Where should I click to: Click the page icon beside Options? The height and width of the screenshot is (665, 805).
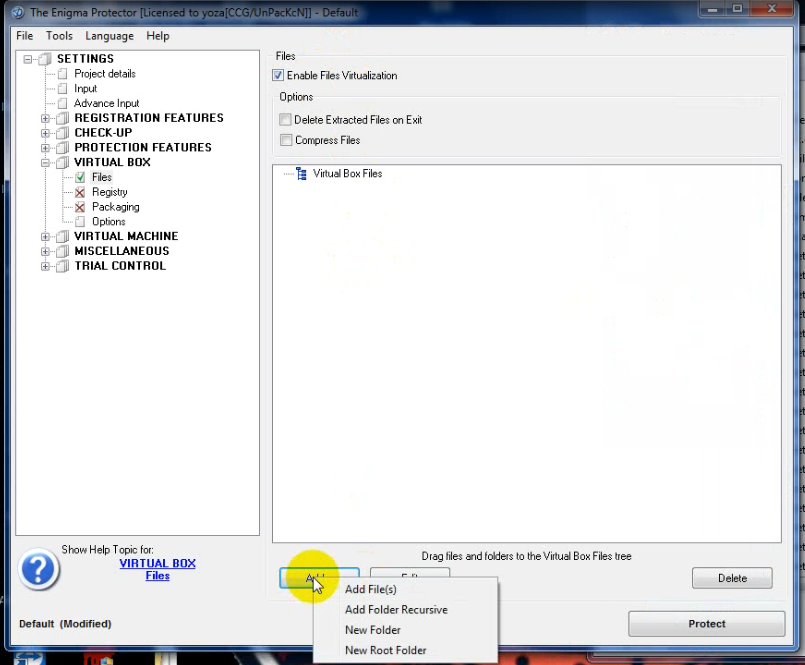(x=80, y=222)
